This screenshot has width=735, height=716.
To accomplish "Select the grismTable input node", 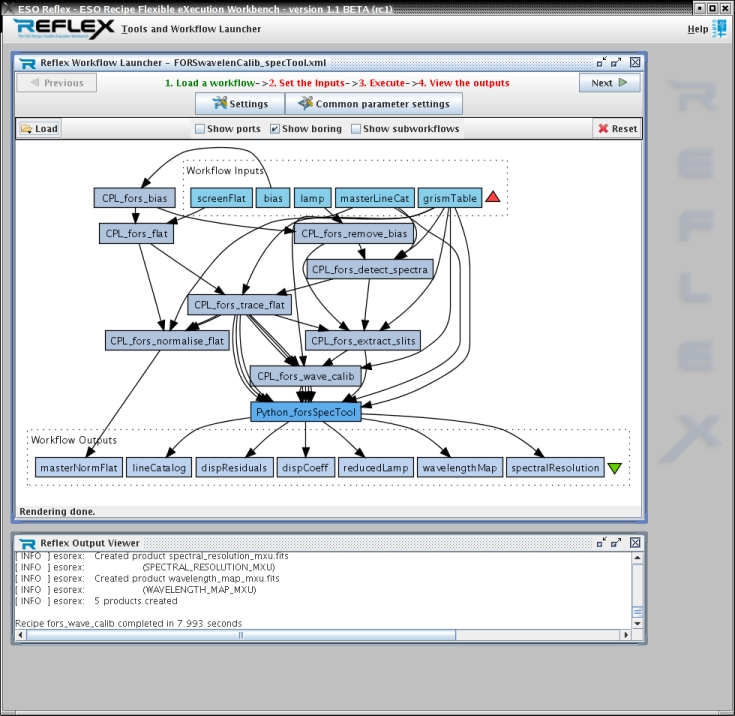I will pos(450,198).
